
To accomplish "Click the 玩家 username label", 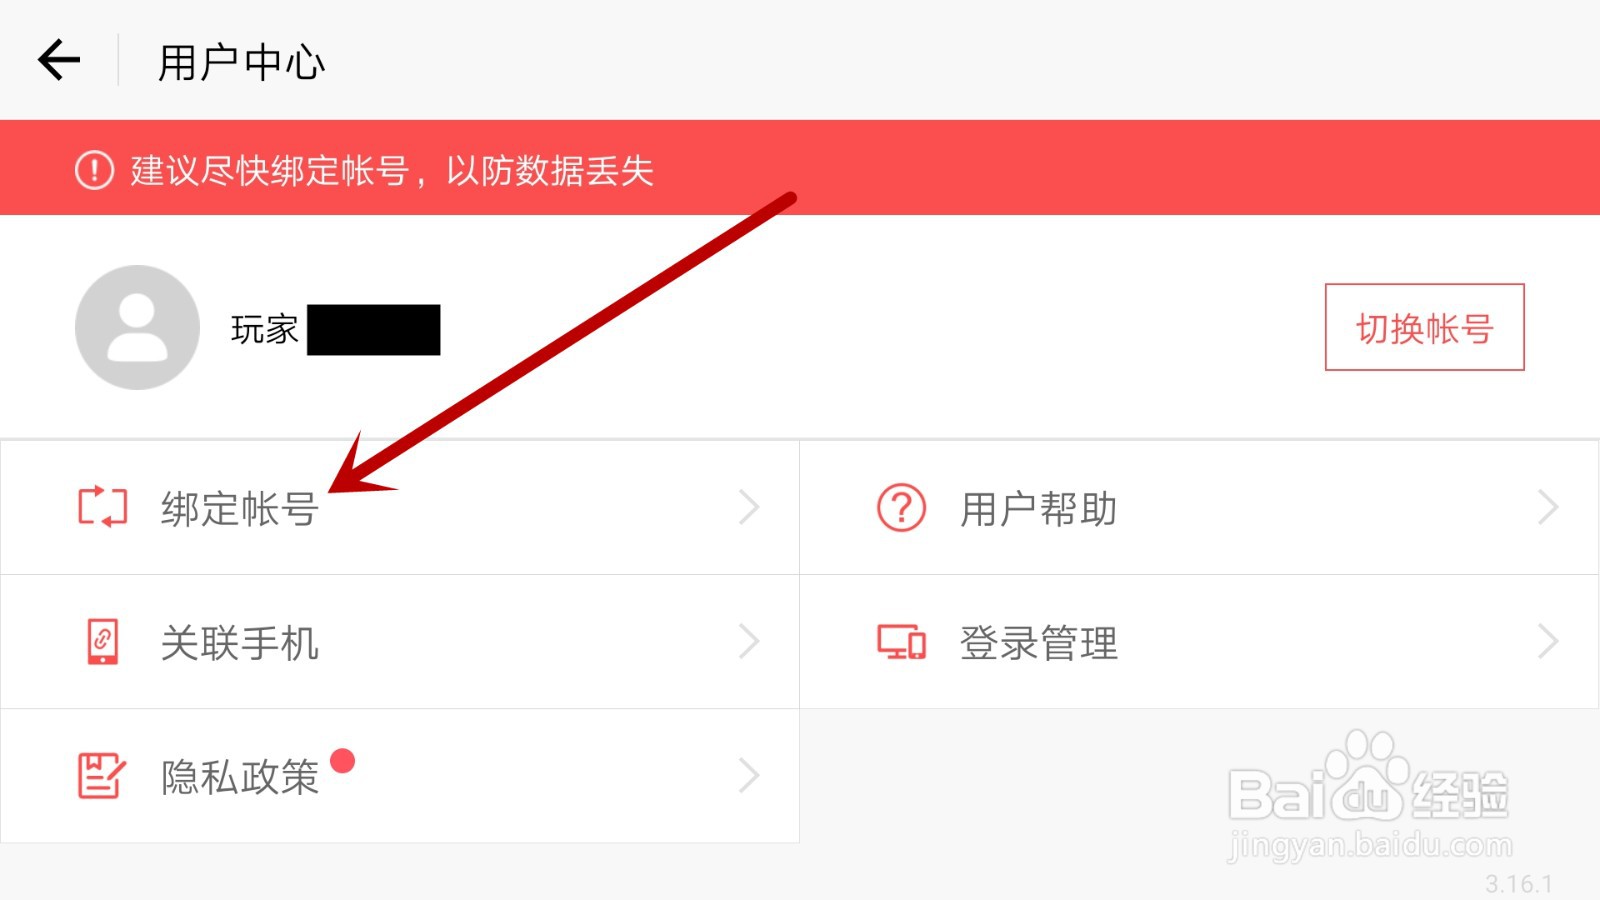I will tap(265, 329).
